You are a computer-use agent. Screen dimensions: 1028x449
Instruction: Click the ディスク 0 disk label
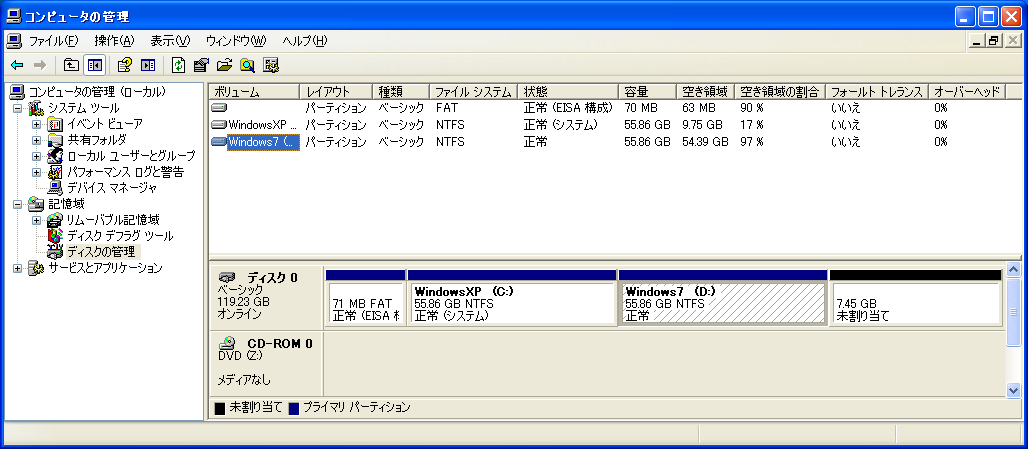(x=266, y=296)
